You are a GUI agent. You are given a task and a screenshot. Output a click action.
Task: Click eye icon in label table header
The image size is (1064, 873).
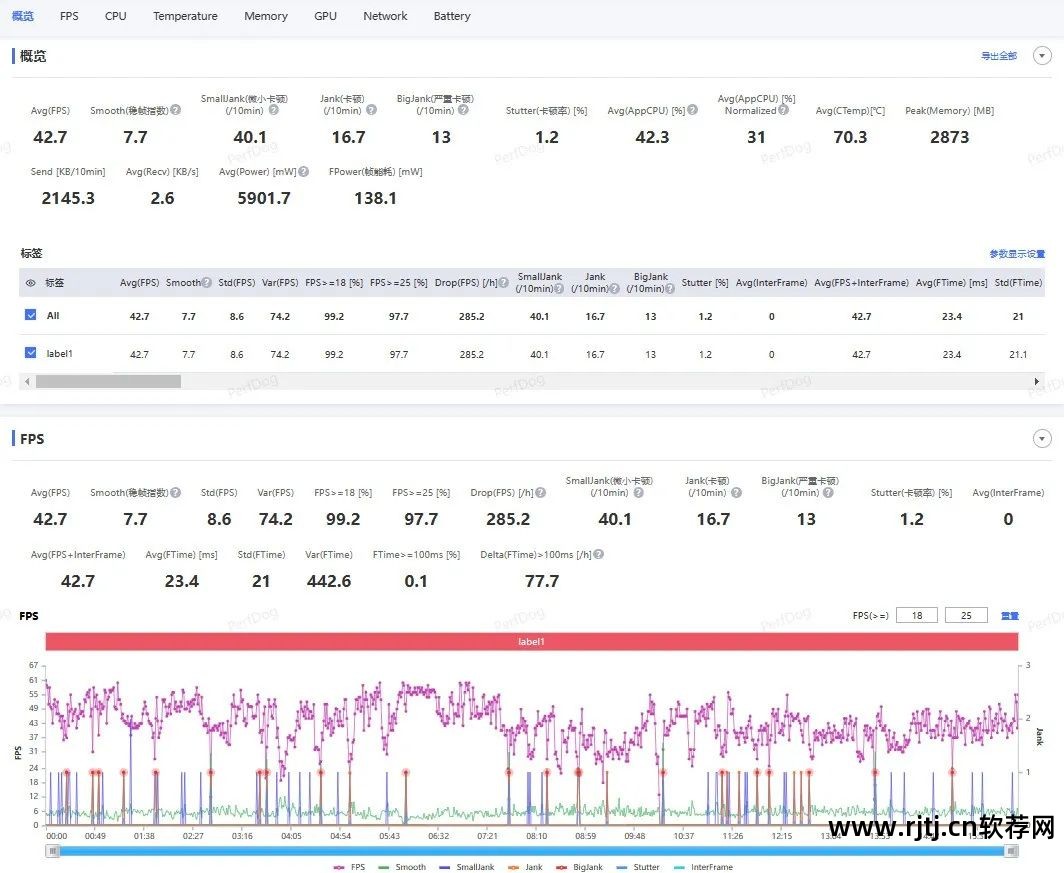[x=30, y=283]
